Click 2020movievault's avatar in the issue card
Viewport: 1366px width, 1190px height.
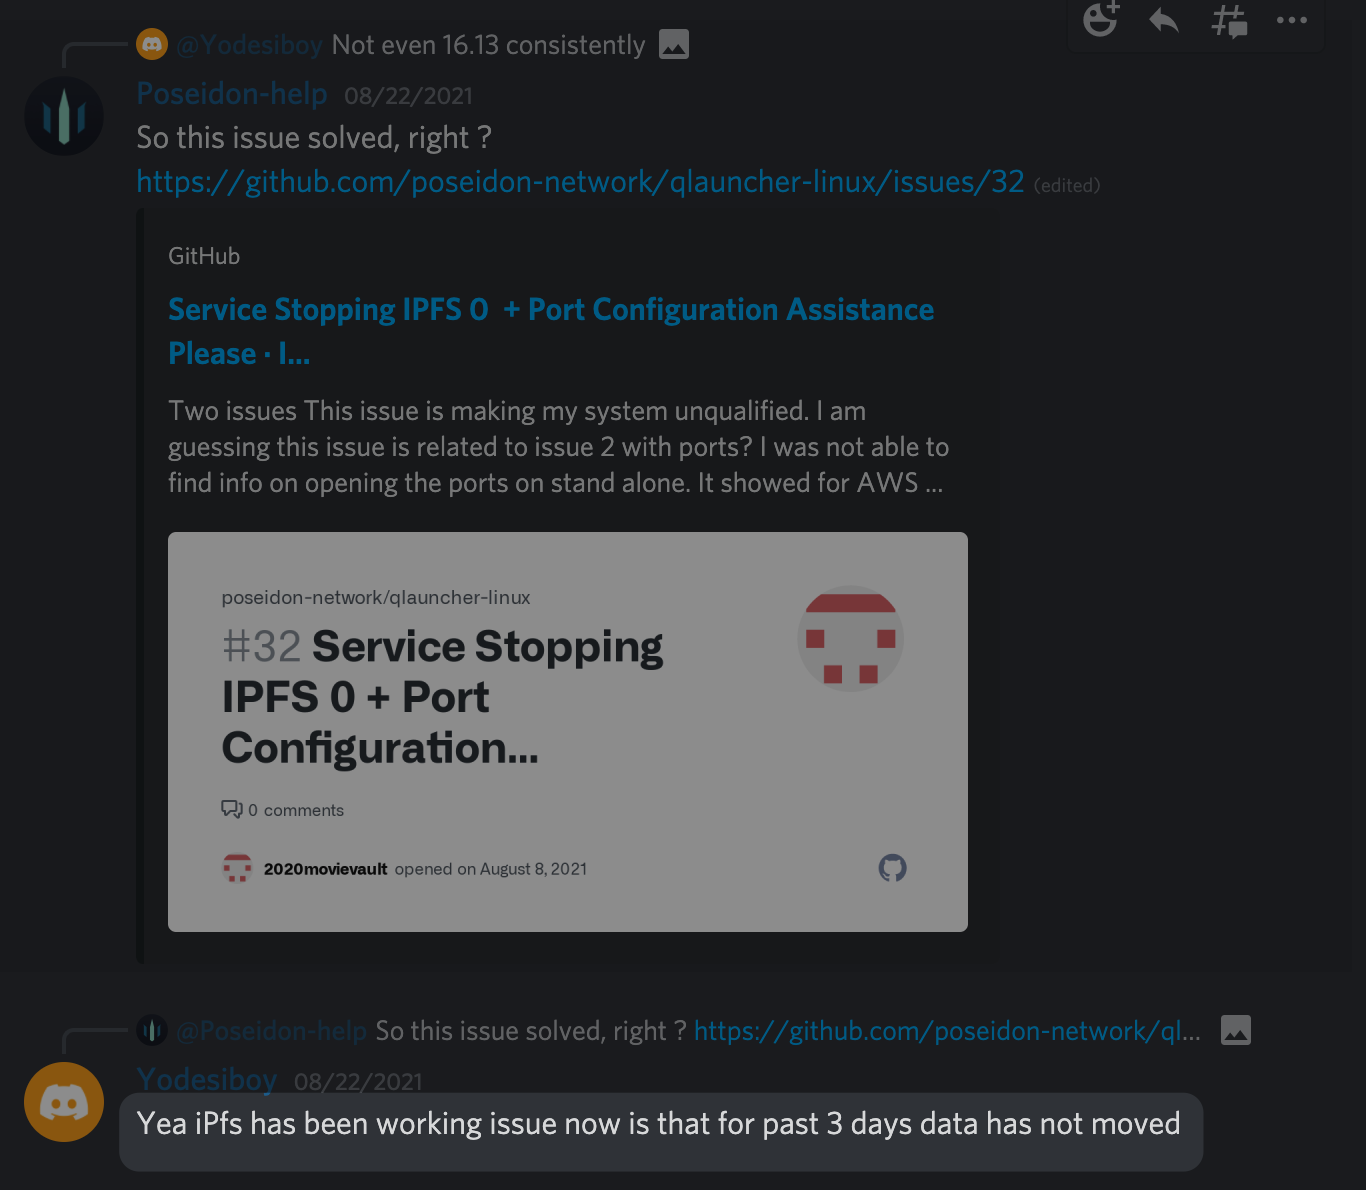[x=237, y=868]
